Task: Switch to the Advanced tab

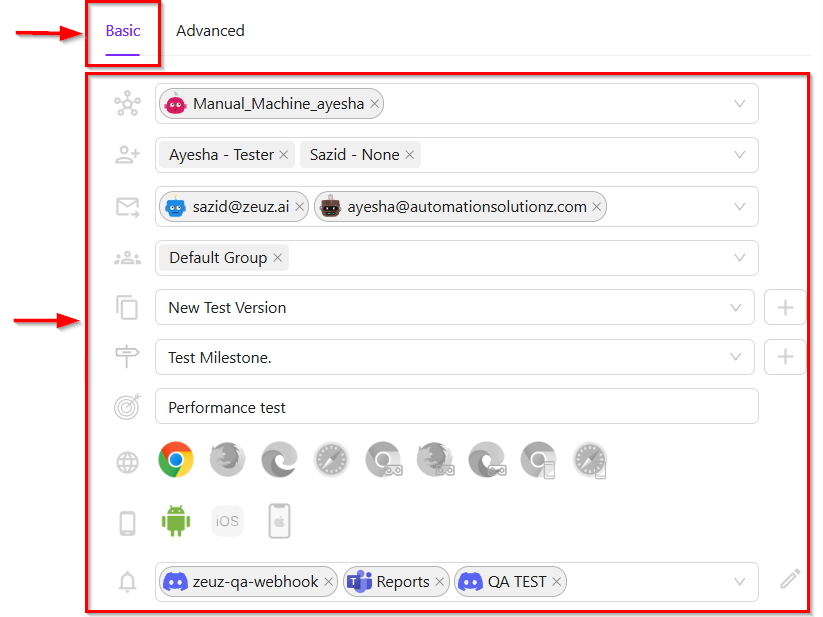Action: coord(210,31)
